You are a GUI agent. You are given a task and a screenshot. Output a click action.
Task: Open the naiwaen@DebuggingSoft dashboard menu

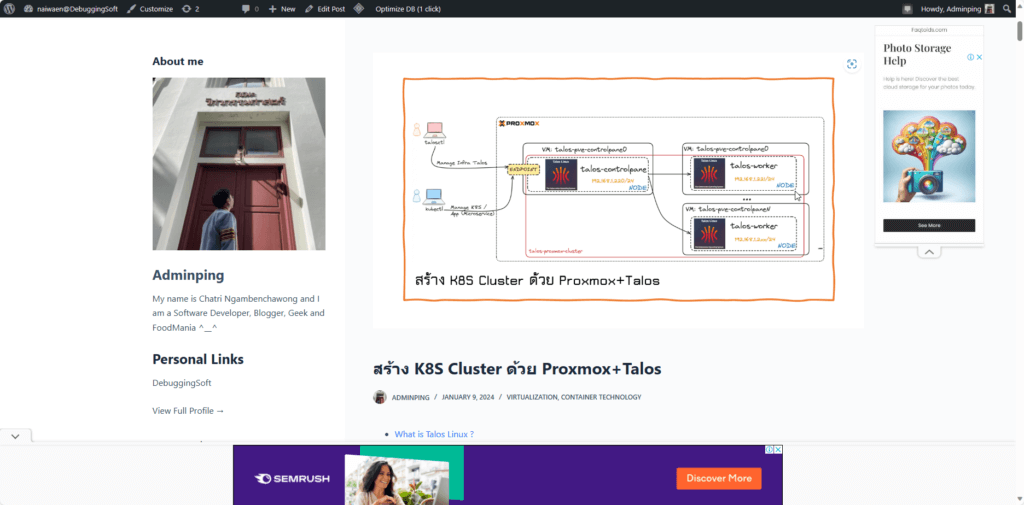[71, 8]
